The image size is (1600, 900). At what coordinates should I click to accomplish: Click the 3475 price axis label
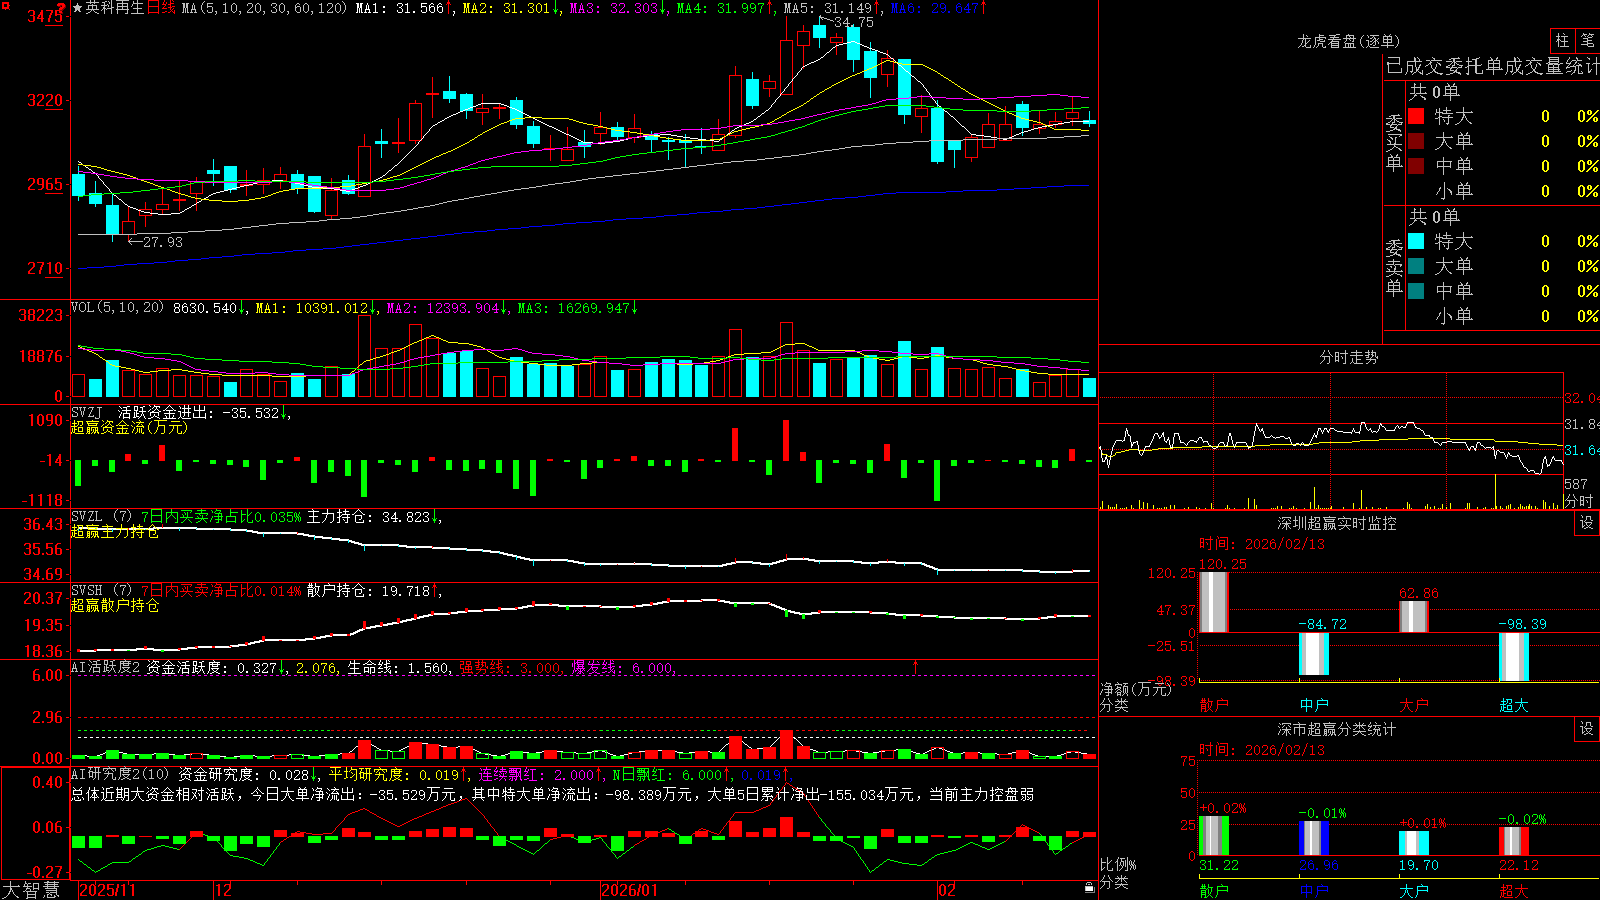click(x=45, y=17)
